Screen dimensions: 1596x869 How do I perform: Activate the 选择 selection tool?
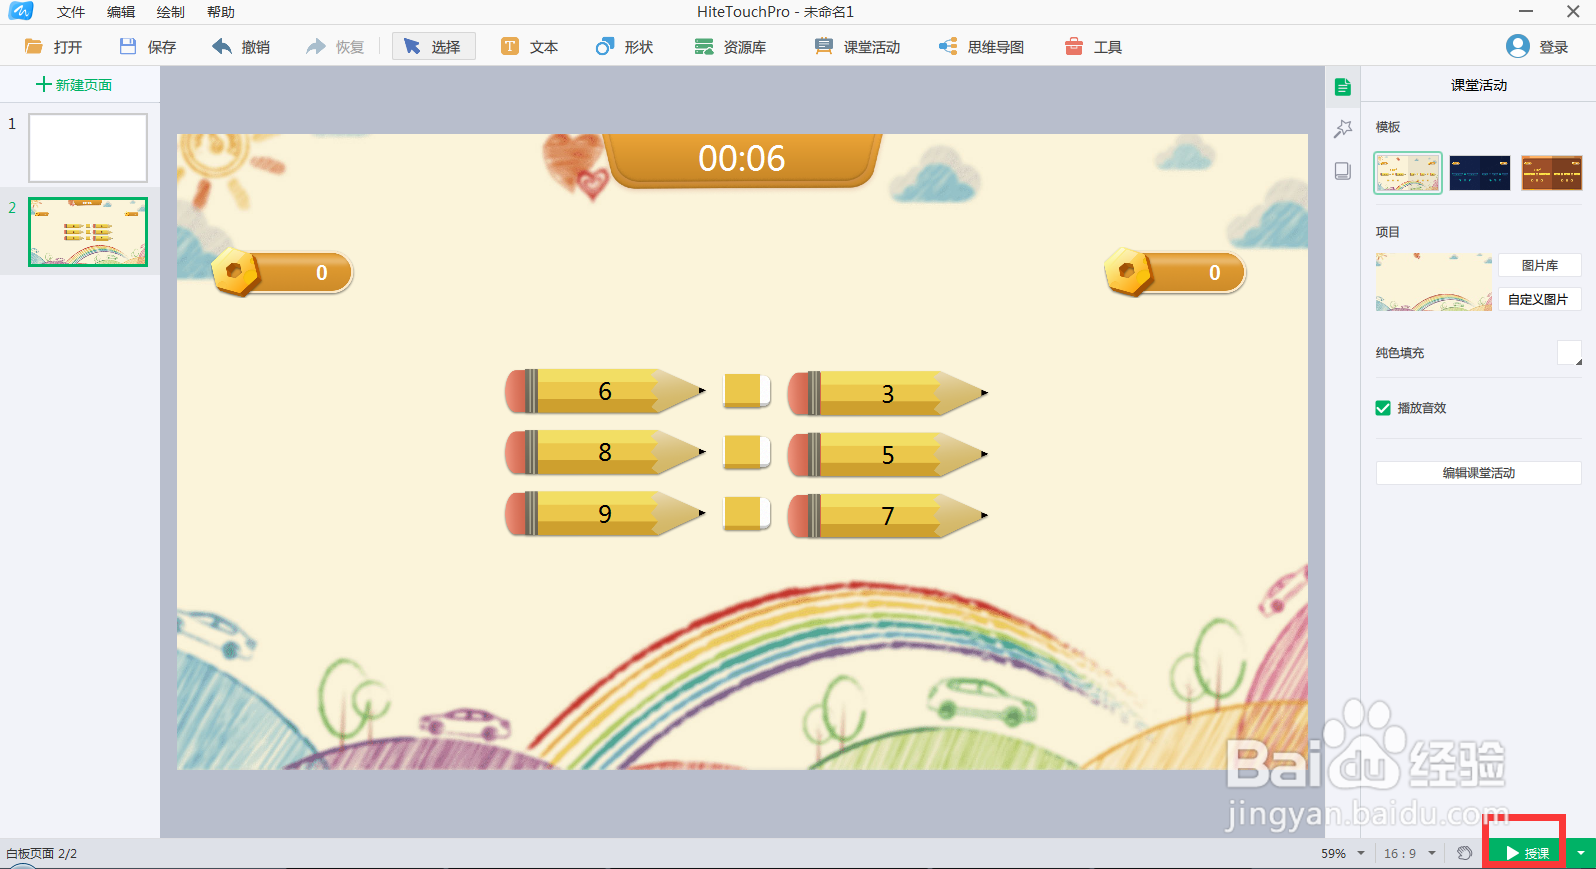[433, 47]
